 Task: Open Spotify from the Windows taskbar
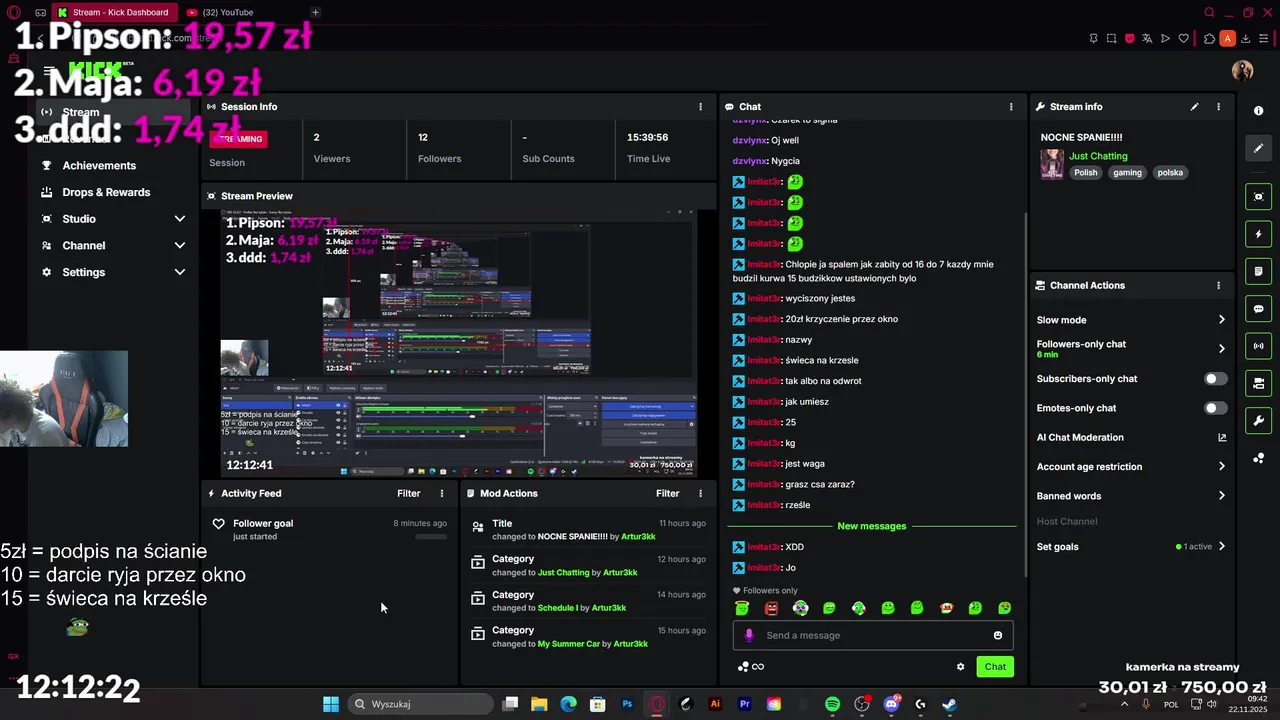tap(833, 704)
